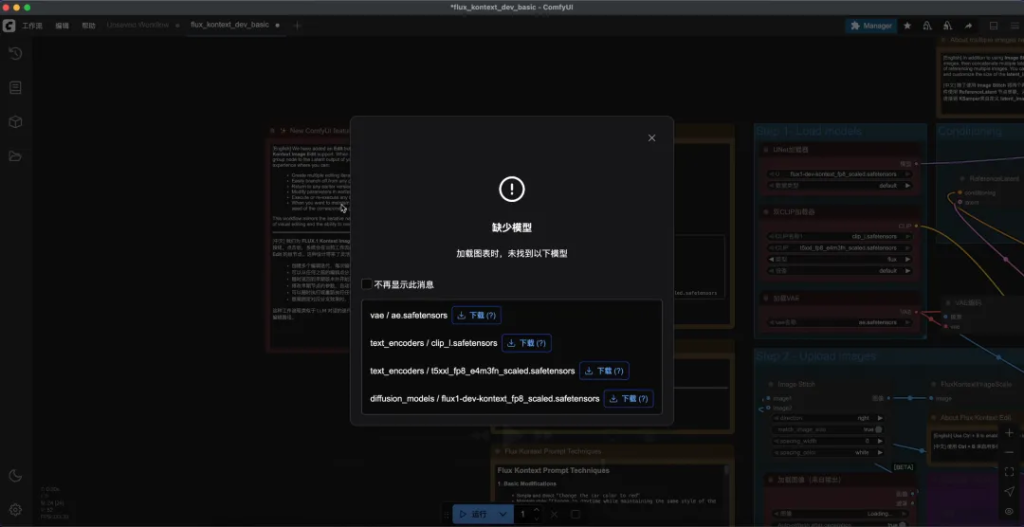Open the hamburger menu in top bar

coord(1014,25)
